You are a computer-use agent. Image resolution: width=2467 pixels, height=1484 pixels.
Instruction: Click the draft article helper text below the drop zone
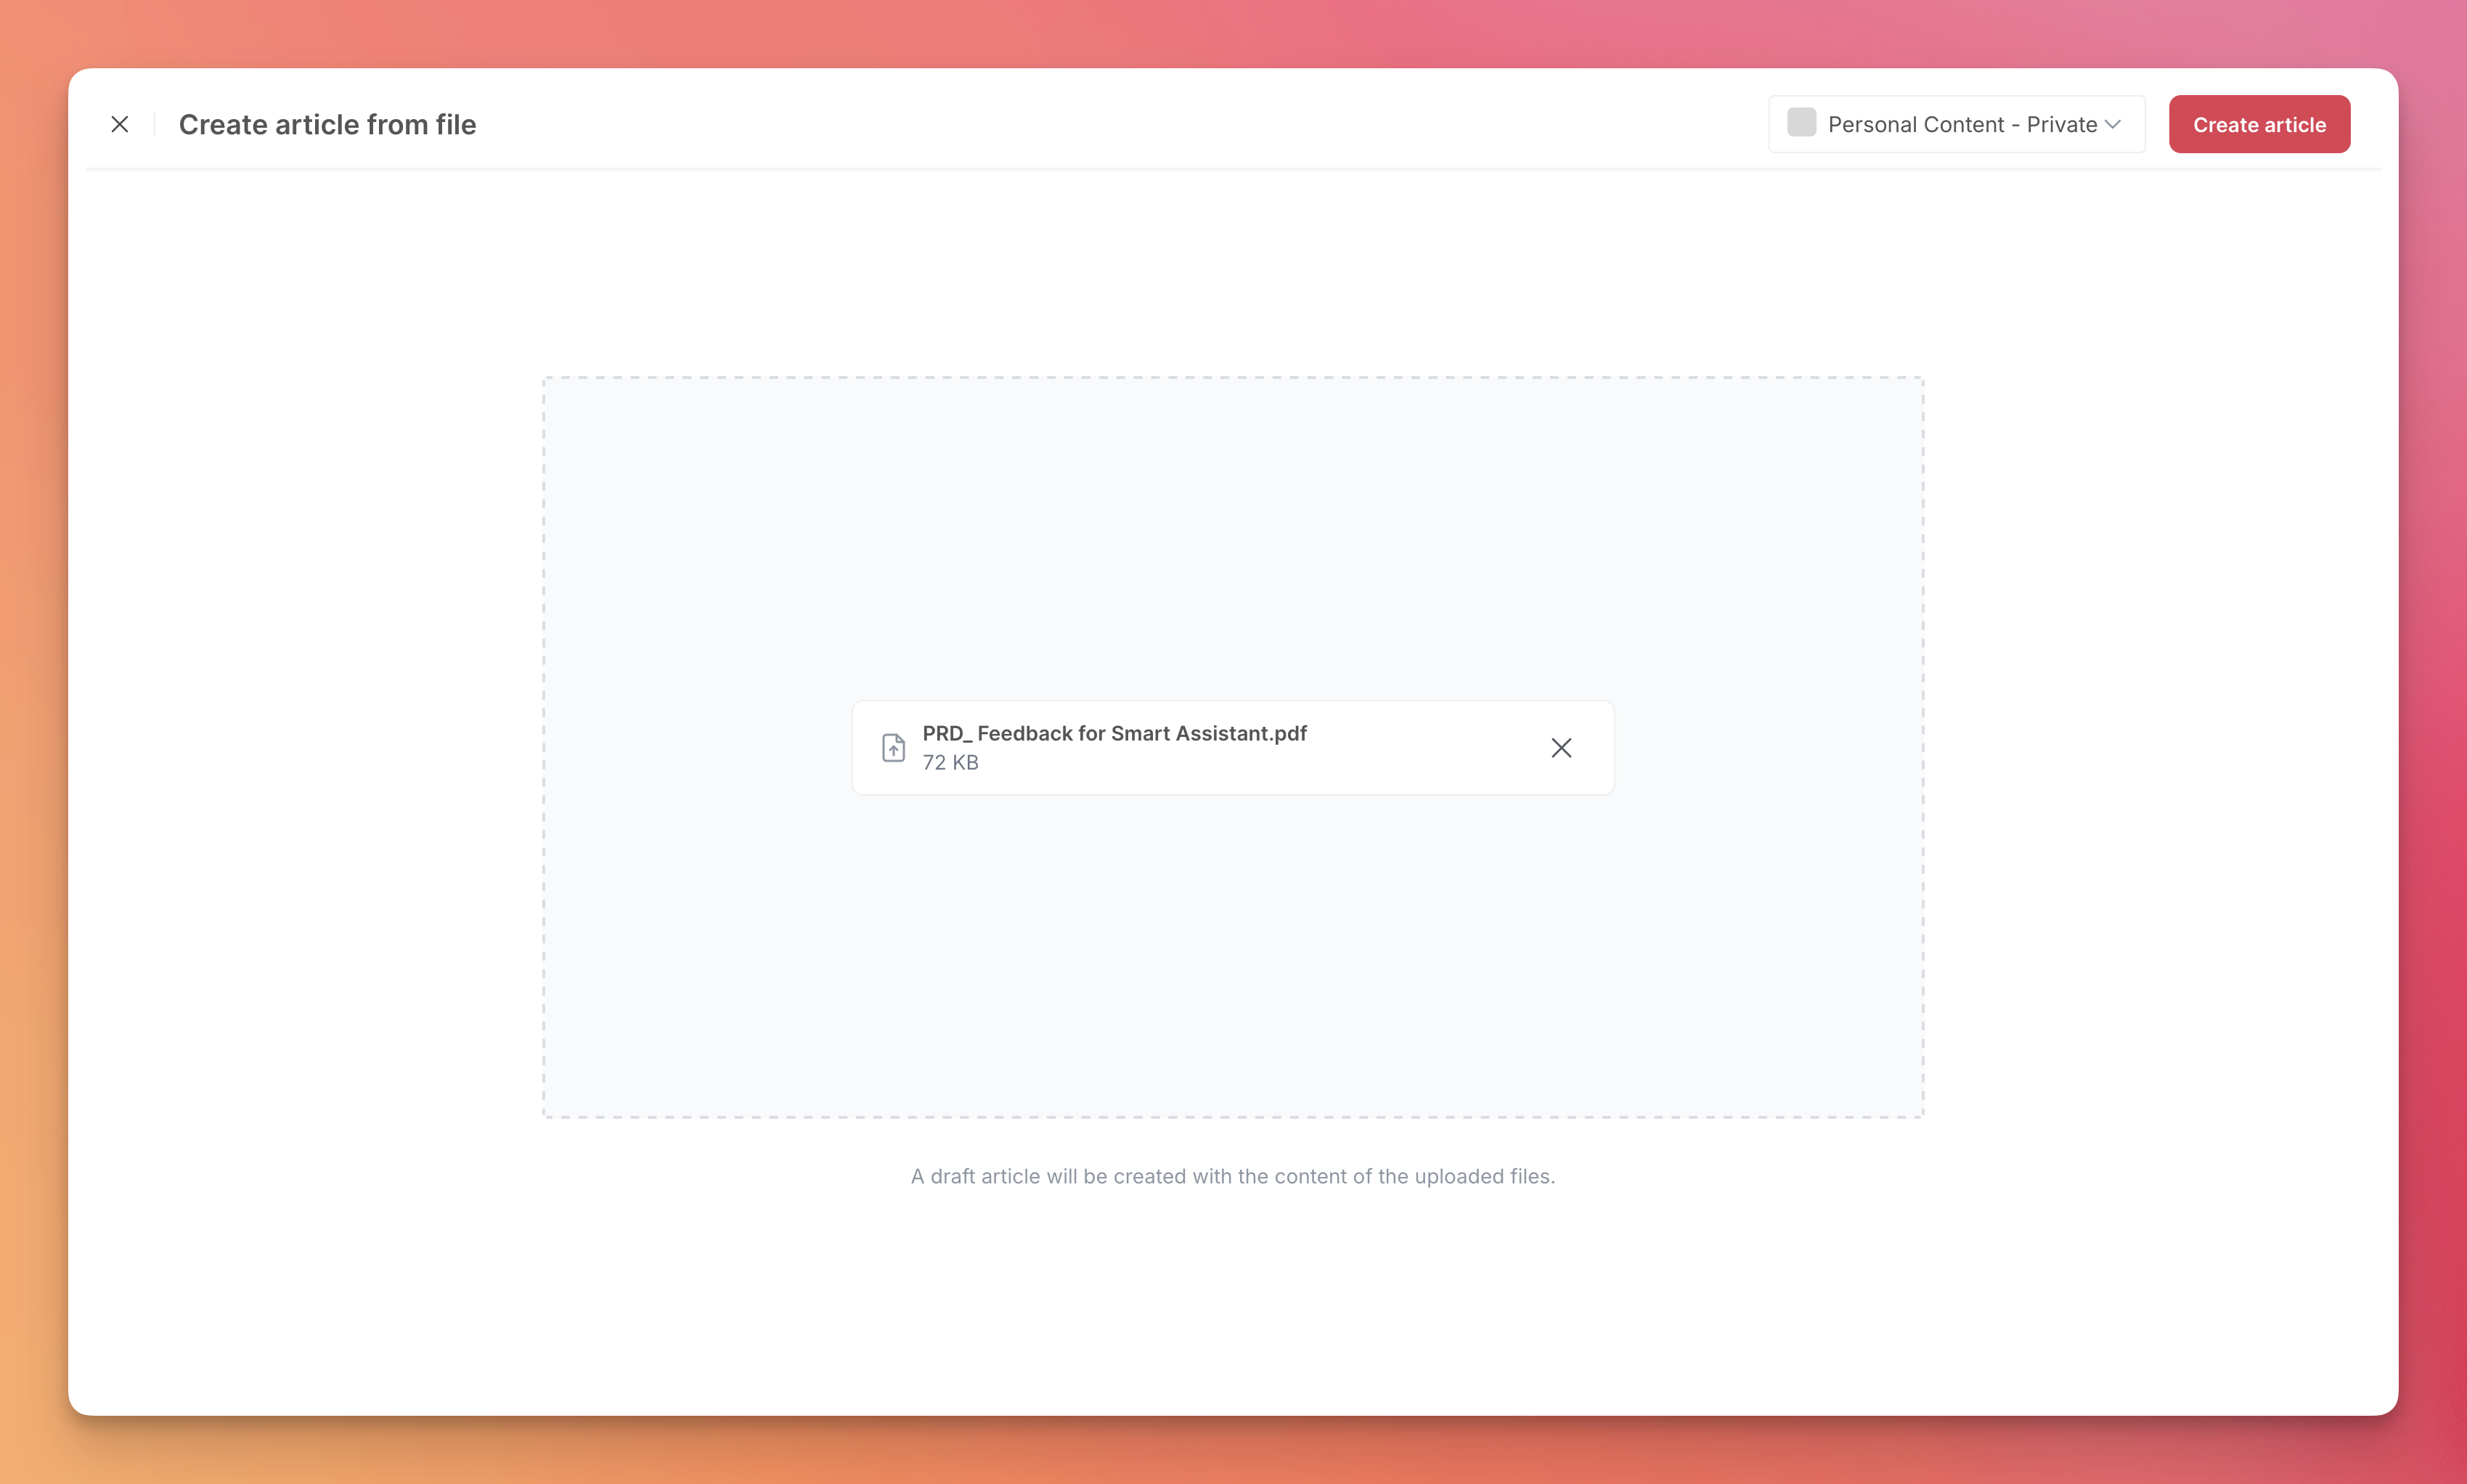pos(1233,1176)
